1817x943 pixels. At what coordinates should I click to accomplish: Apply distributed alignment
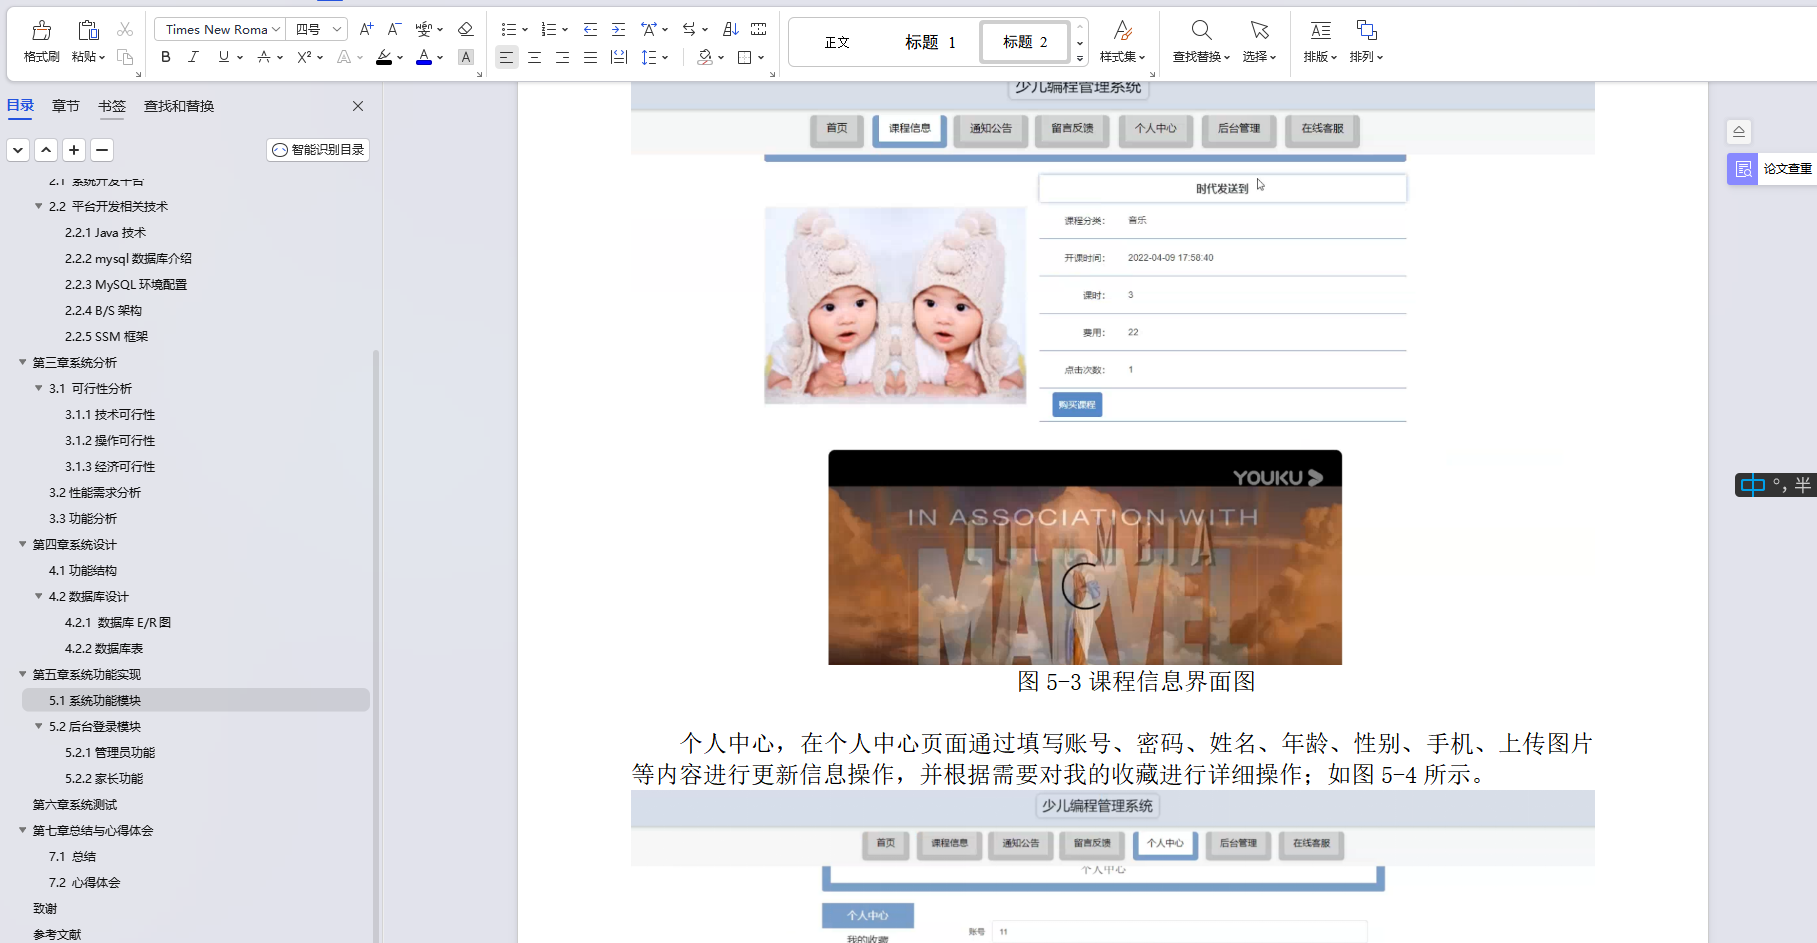click(618, 57)
